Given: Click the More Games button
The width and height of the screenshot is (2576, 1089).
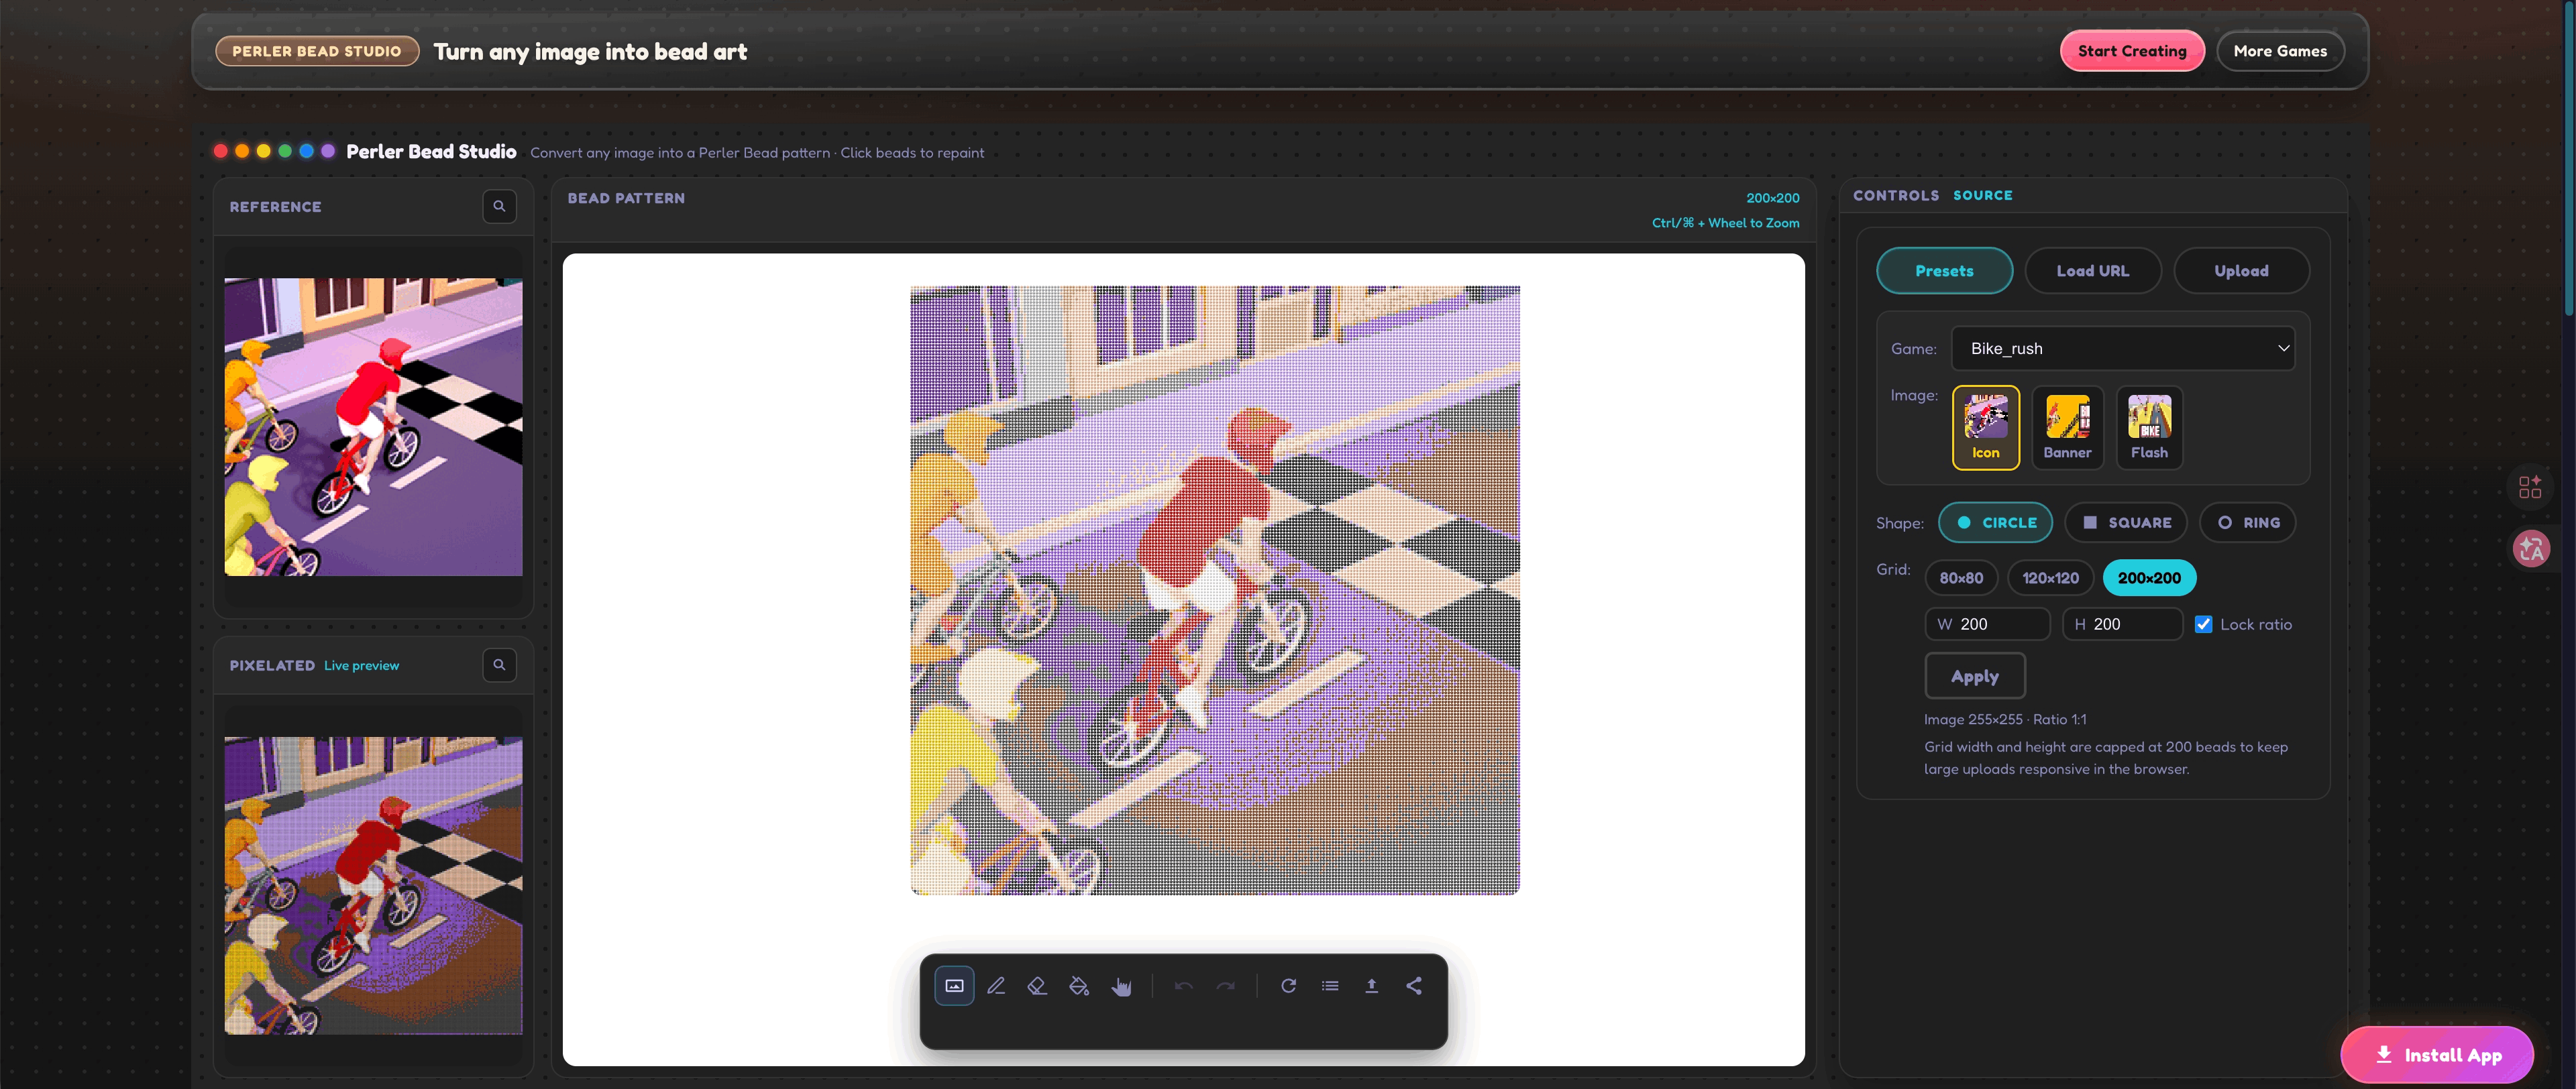Looking at the screenshot, I should [2280, 51].
